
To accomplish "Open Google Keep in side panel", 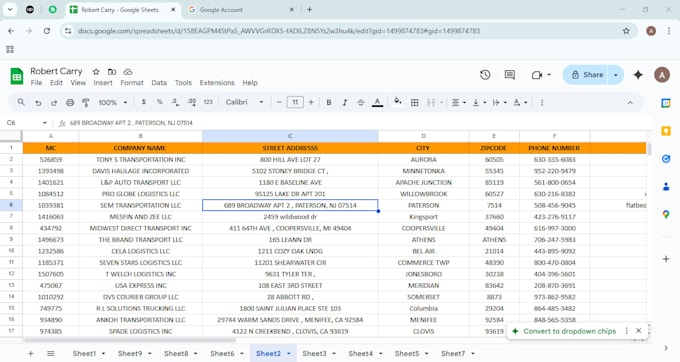I will [x=666, y=131].
